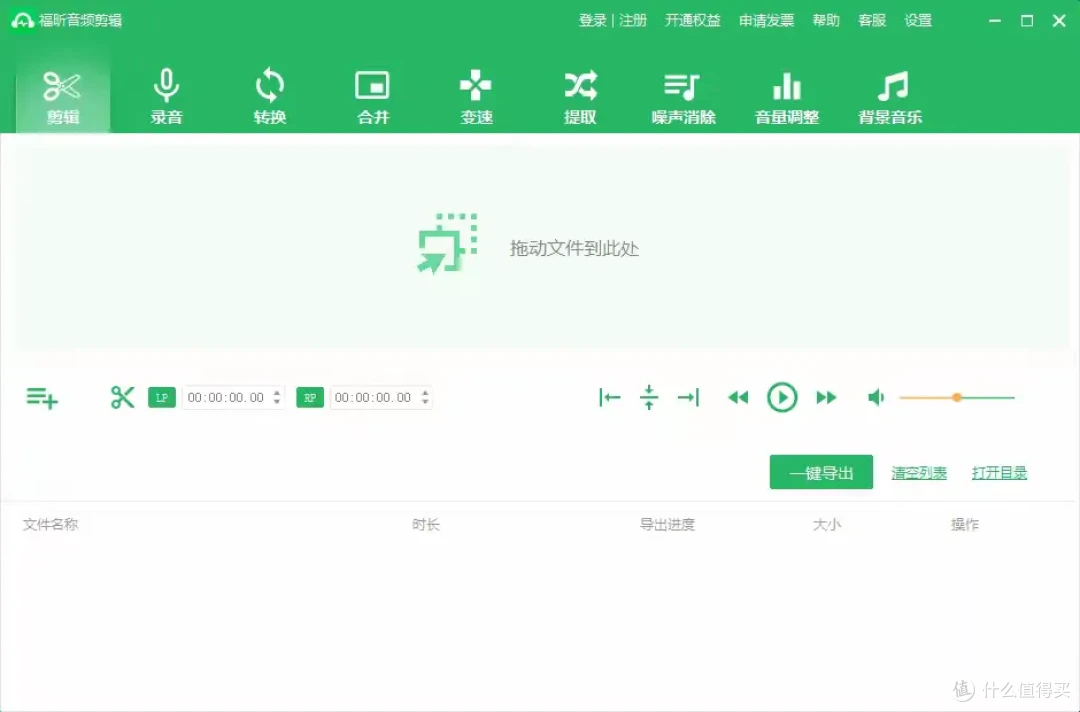Increase the LP time with up arrow

point(277,392)
